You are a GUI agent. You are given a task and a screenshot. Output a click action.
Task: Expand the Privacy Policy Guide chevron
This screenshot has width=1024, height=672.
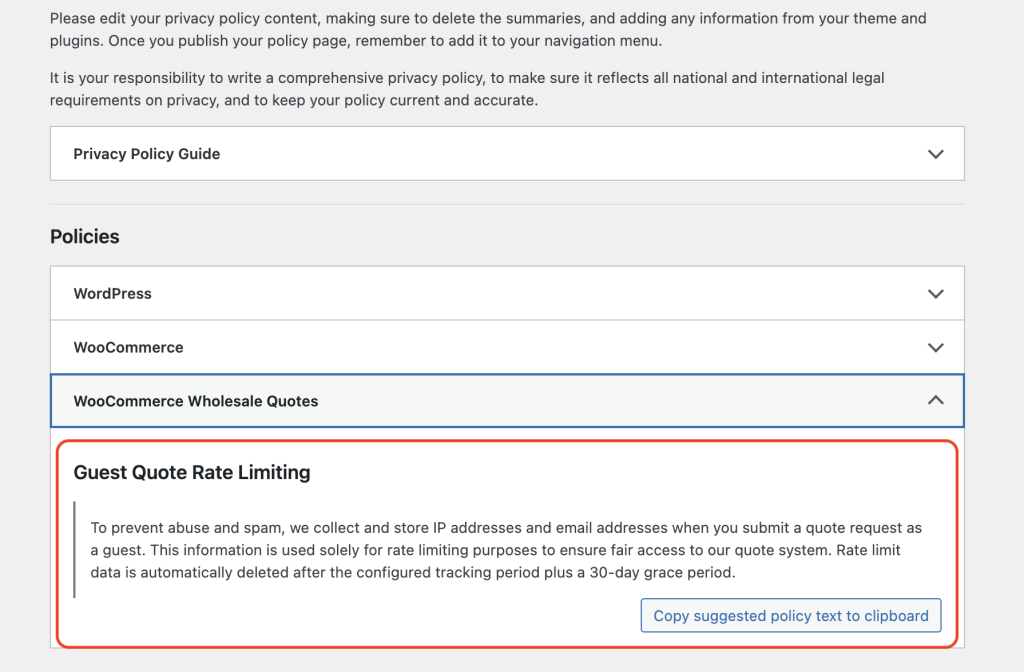(x=935, y=154)
